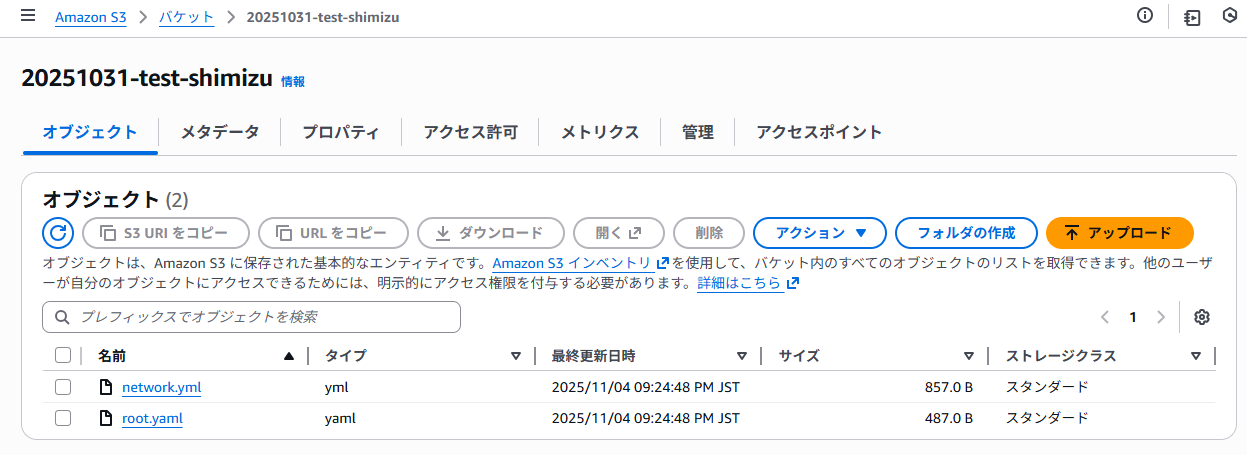The image size is (1247, 455).
Task: Switch to the 管理 tab
Action: [698, 132]
